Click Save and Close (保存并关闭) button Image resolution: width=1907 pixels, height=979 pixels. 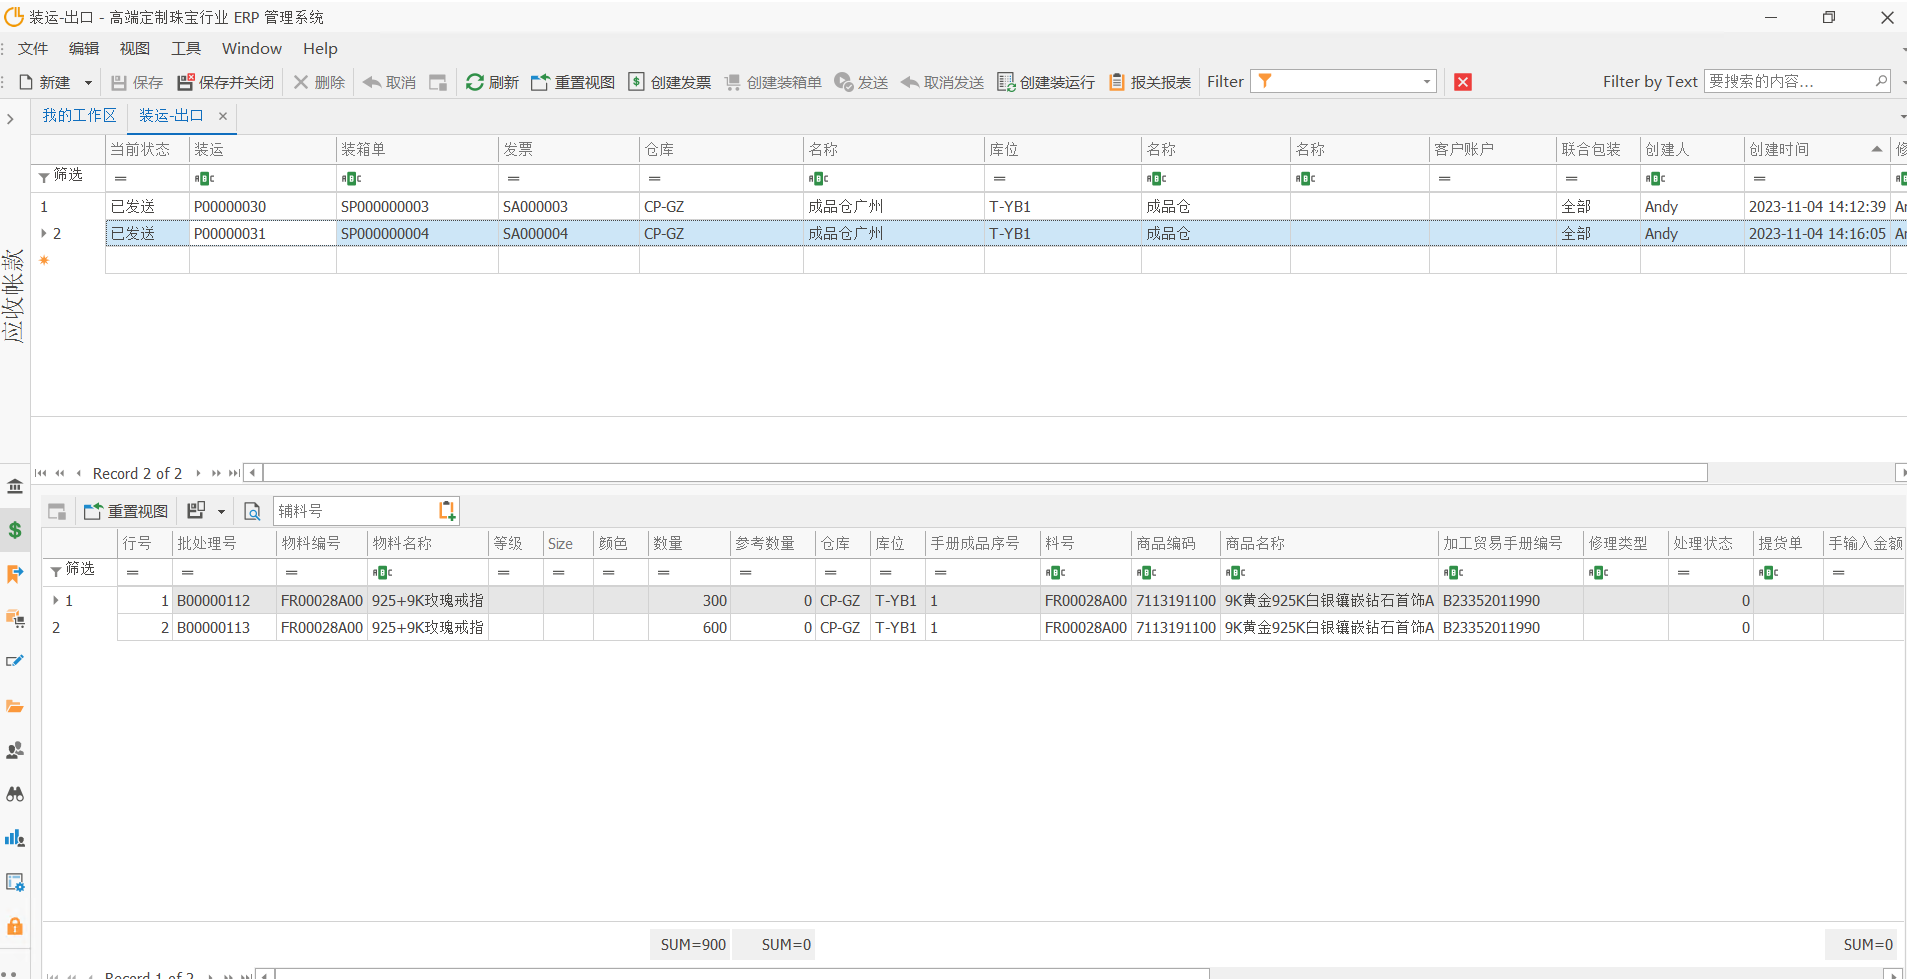(226, 82)
